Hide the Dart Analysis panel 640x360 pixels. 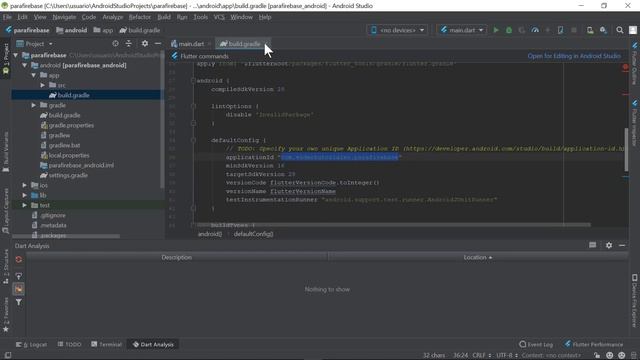coord(622,245)
